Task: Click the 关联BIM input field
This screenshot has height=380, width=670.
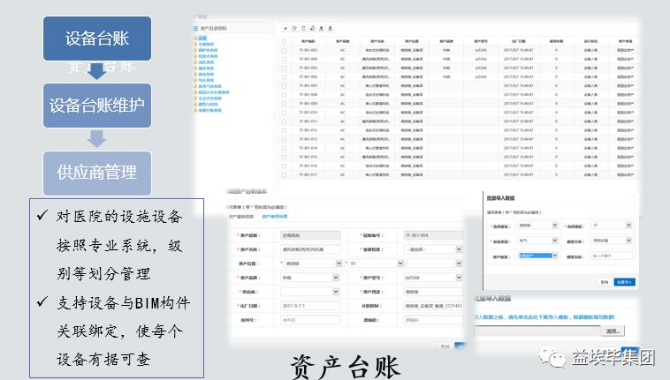Action: pyautogui.click(x=433, y=306)
